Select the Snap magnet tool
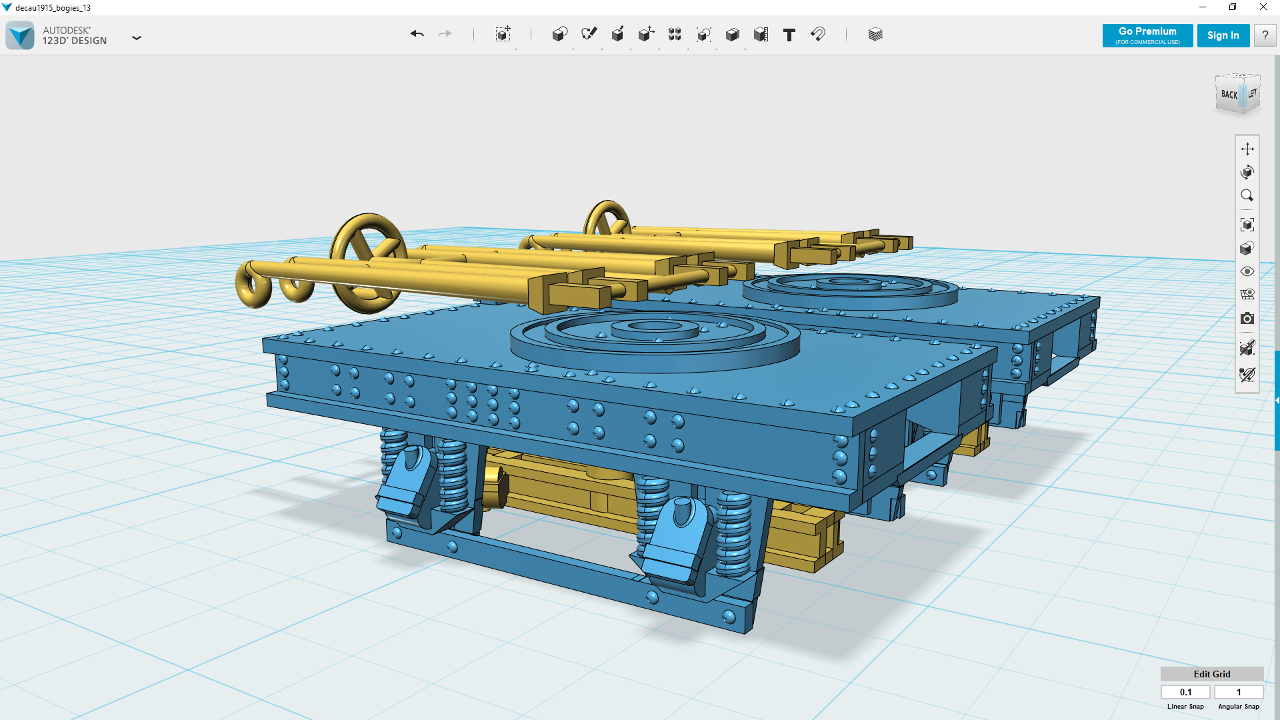 point(818,34)
